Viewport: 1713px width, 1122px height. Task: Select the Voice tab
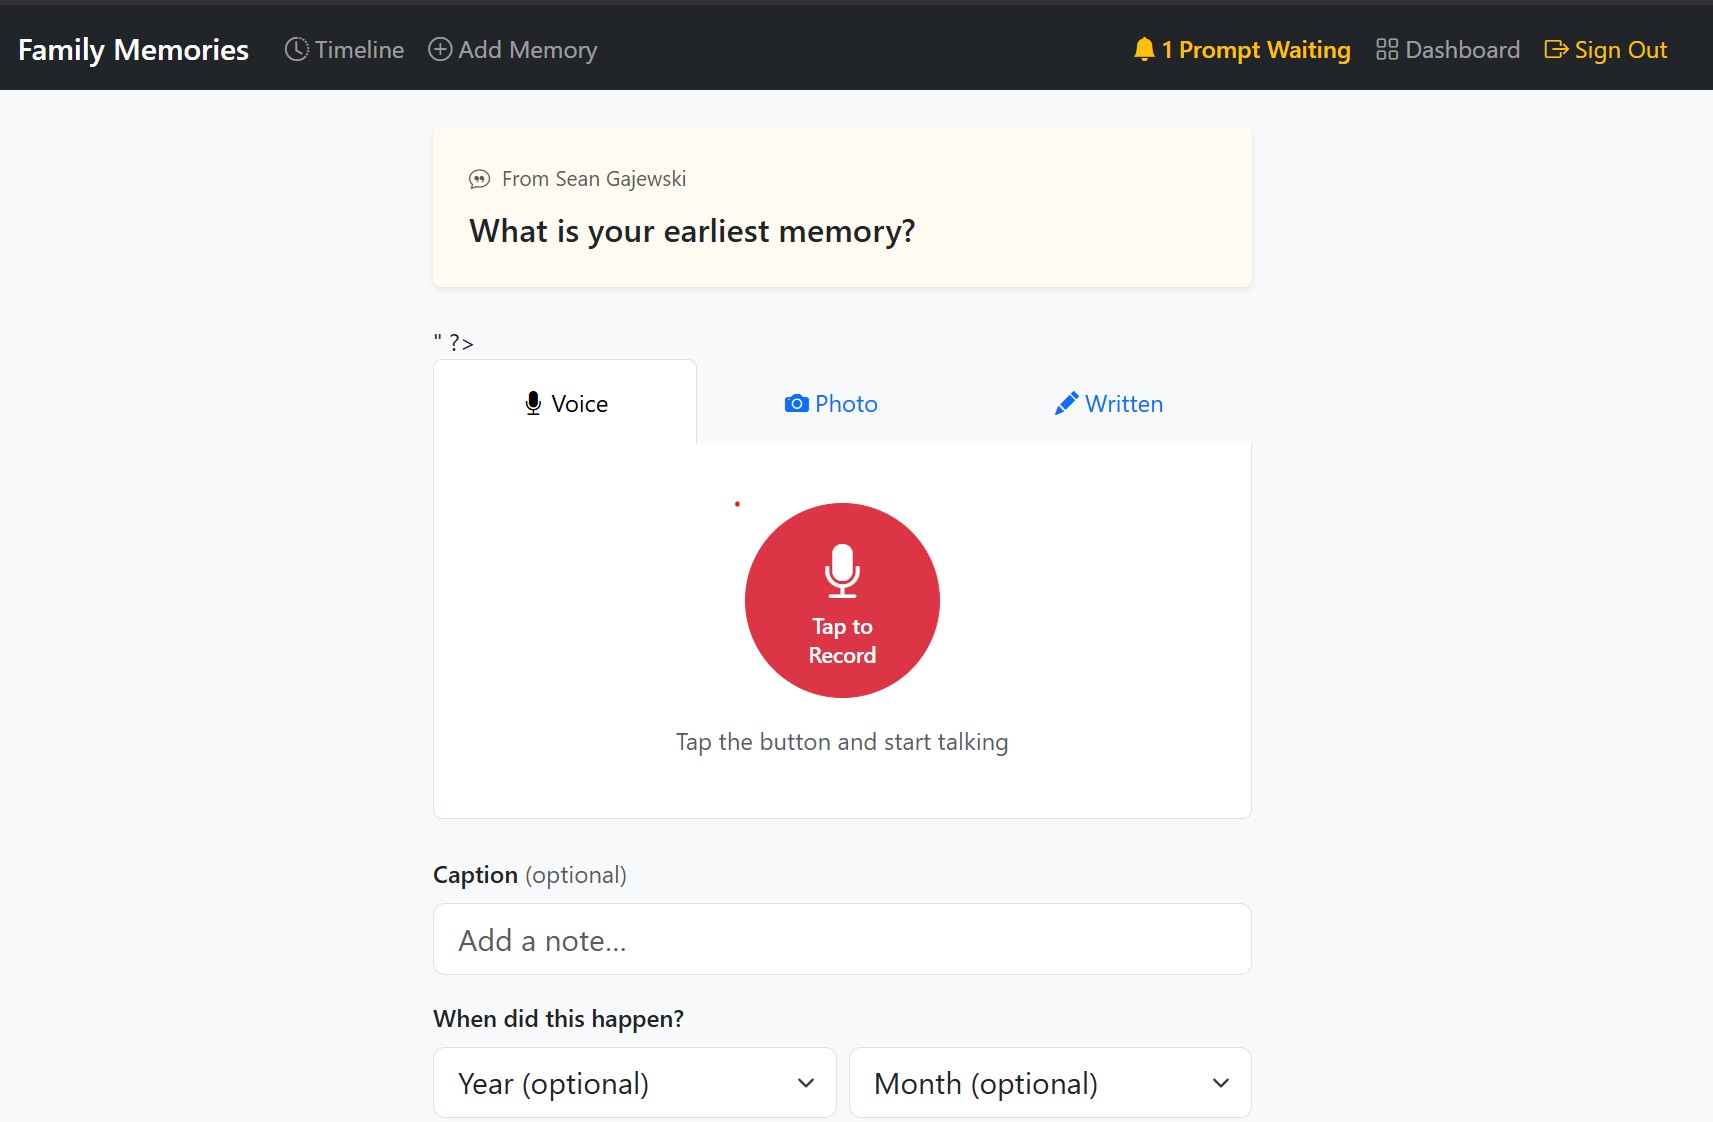(565, 402)
